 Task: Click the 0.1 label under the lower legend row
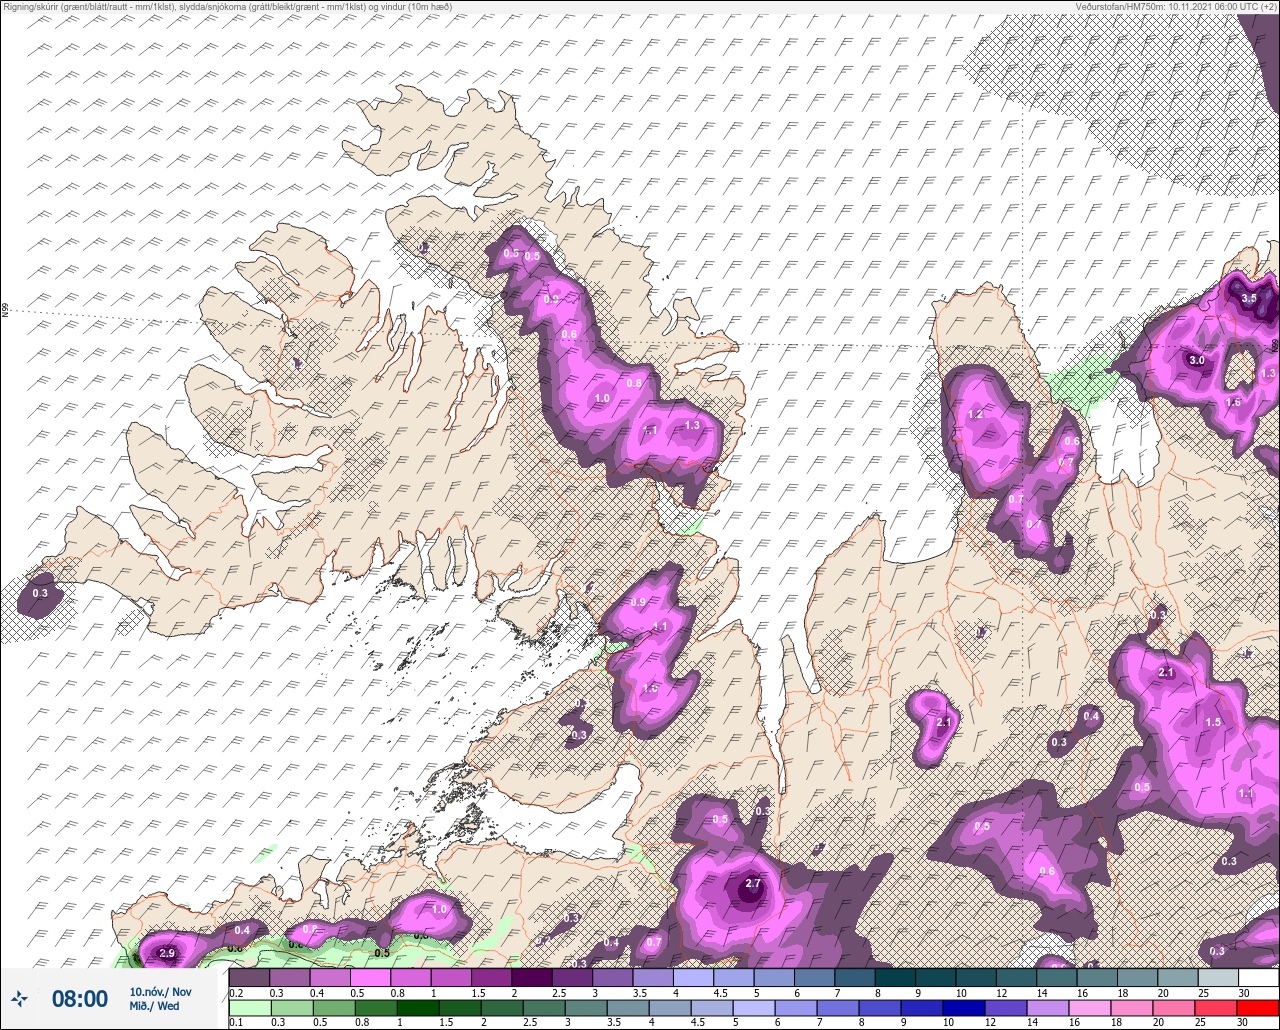(x=236, y=1022)
